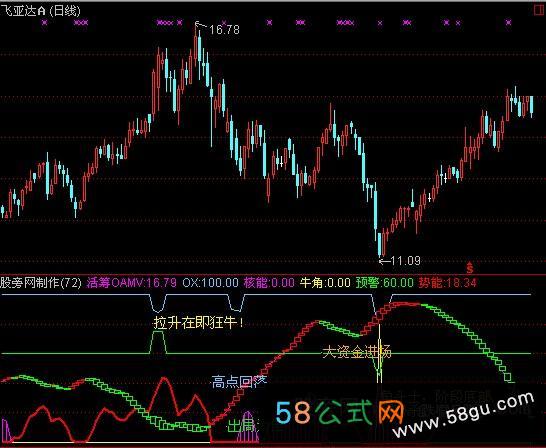Click the arrow beside 11.09 low price

click(x=384, y=261)
